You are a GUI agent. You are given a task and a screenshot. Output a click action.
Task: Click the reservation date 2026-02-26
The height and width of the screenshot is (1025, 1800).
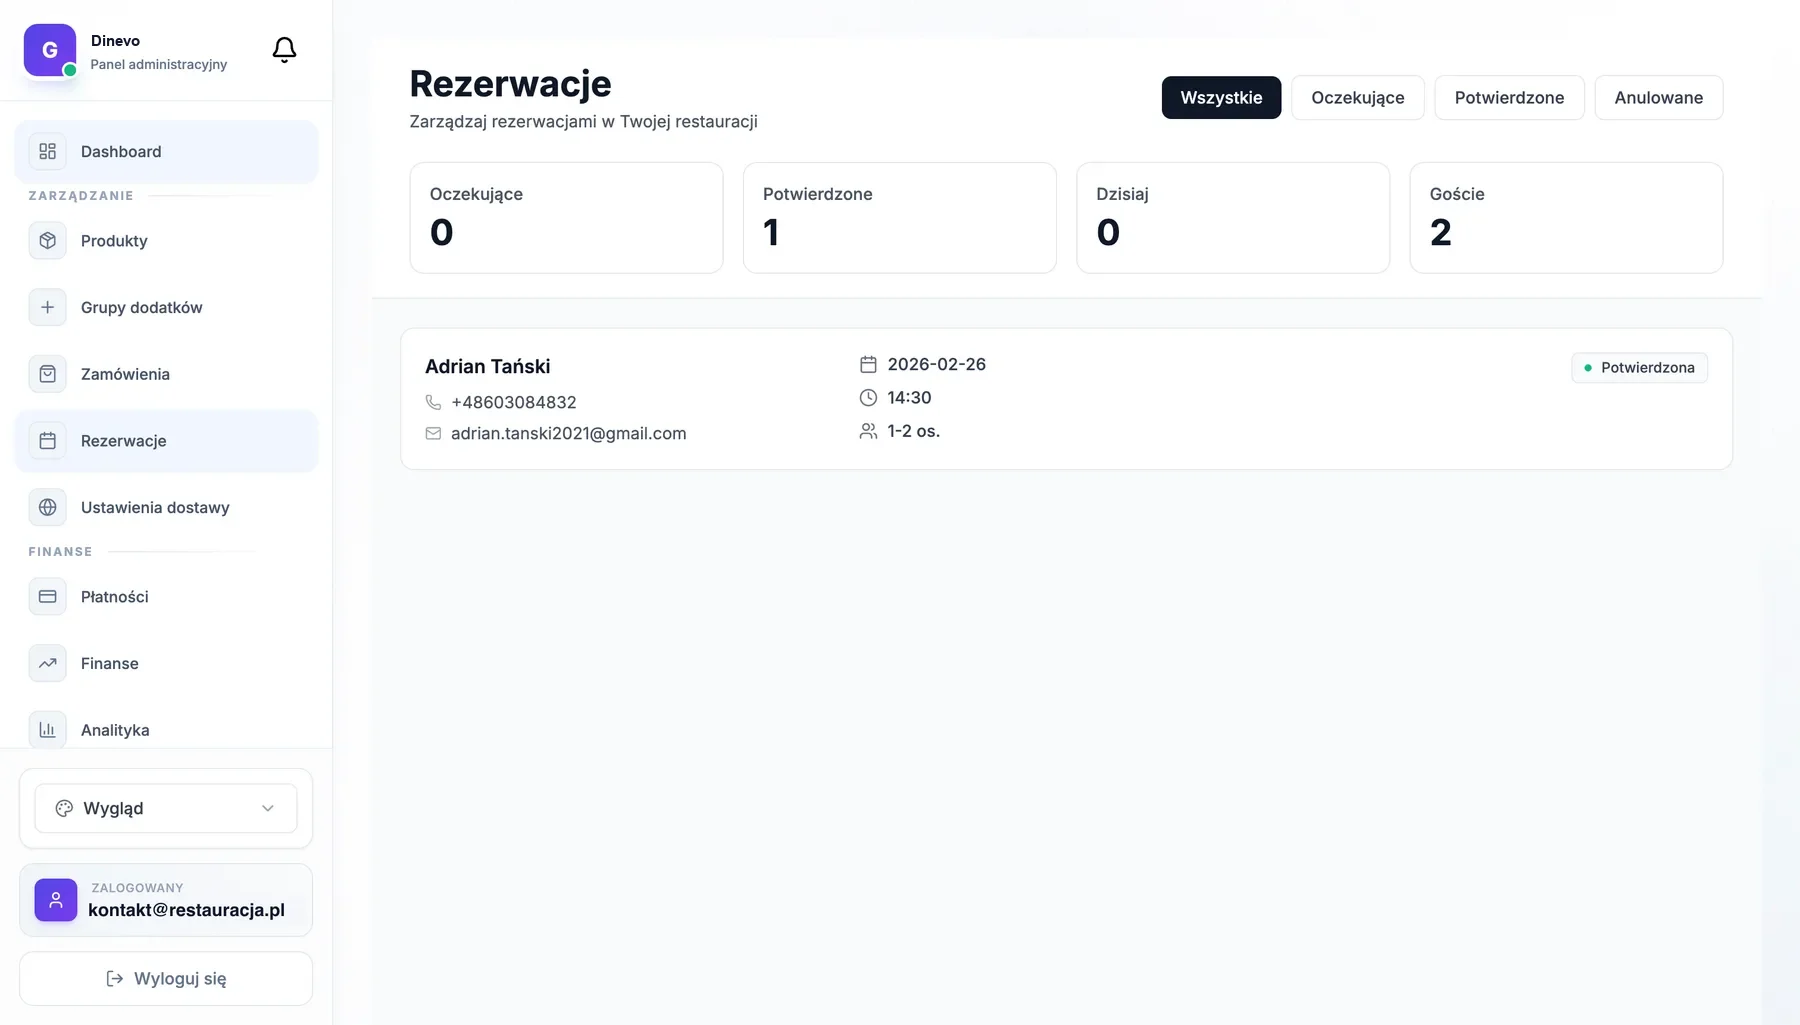click(936, 364)
